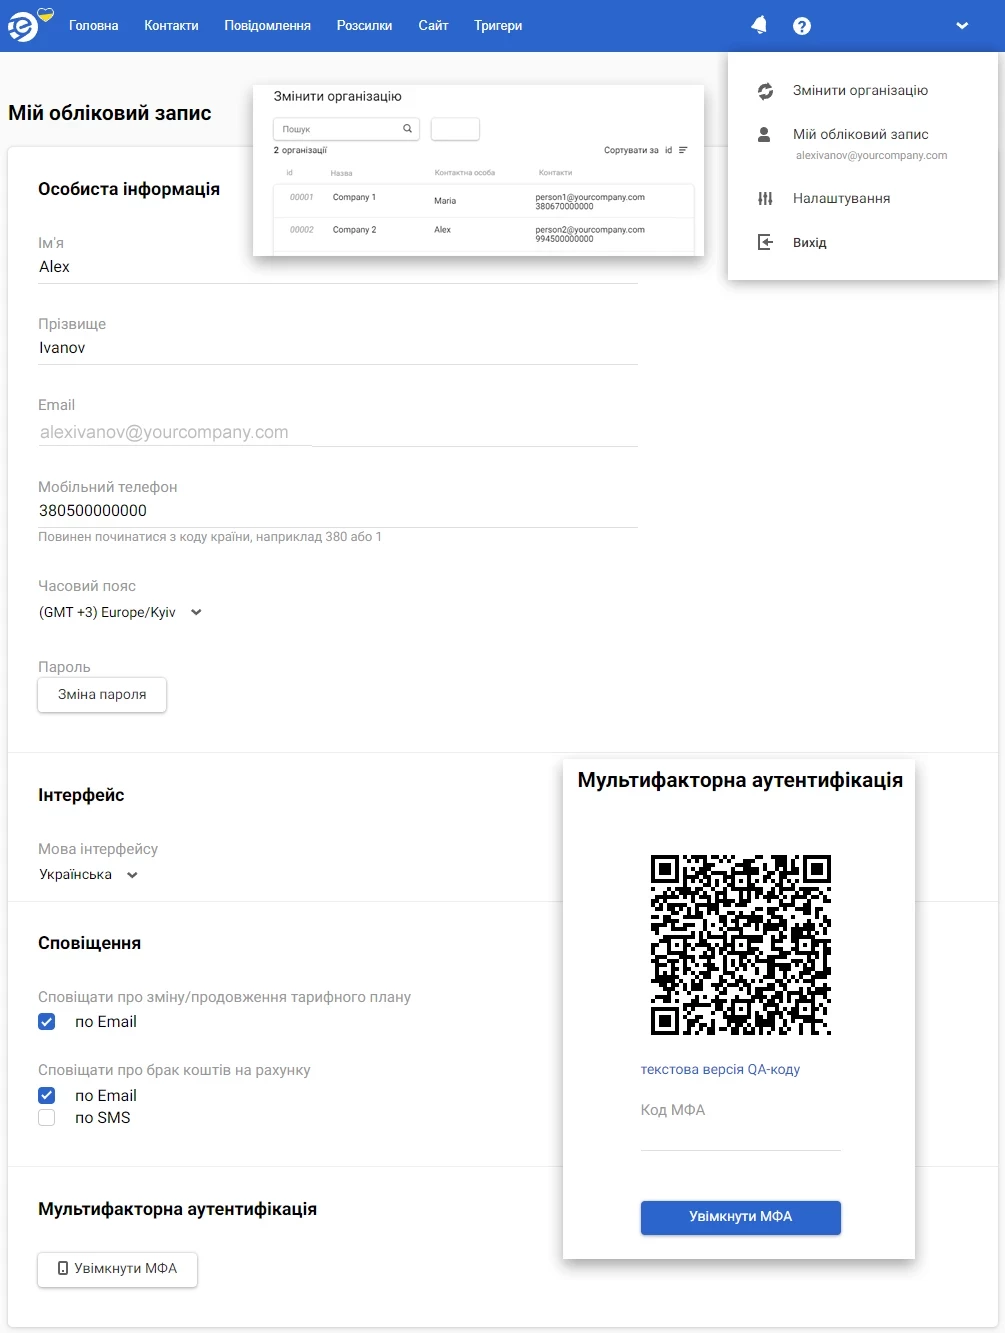
Task: Click alexivanov@yourcompany.com under account menu
Action: (x=871, y=156)
